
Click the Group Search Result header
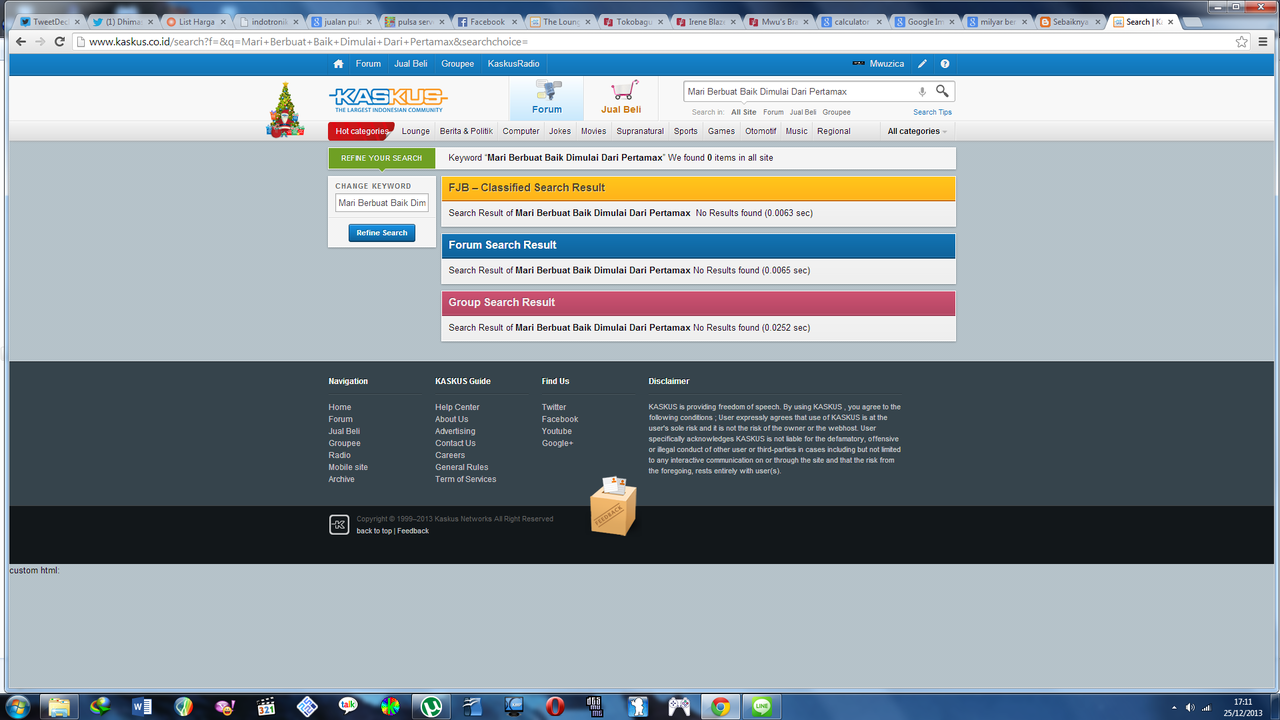pyautogui.click(x=698, y=303)
